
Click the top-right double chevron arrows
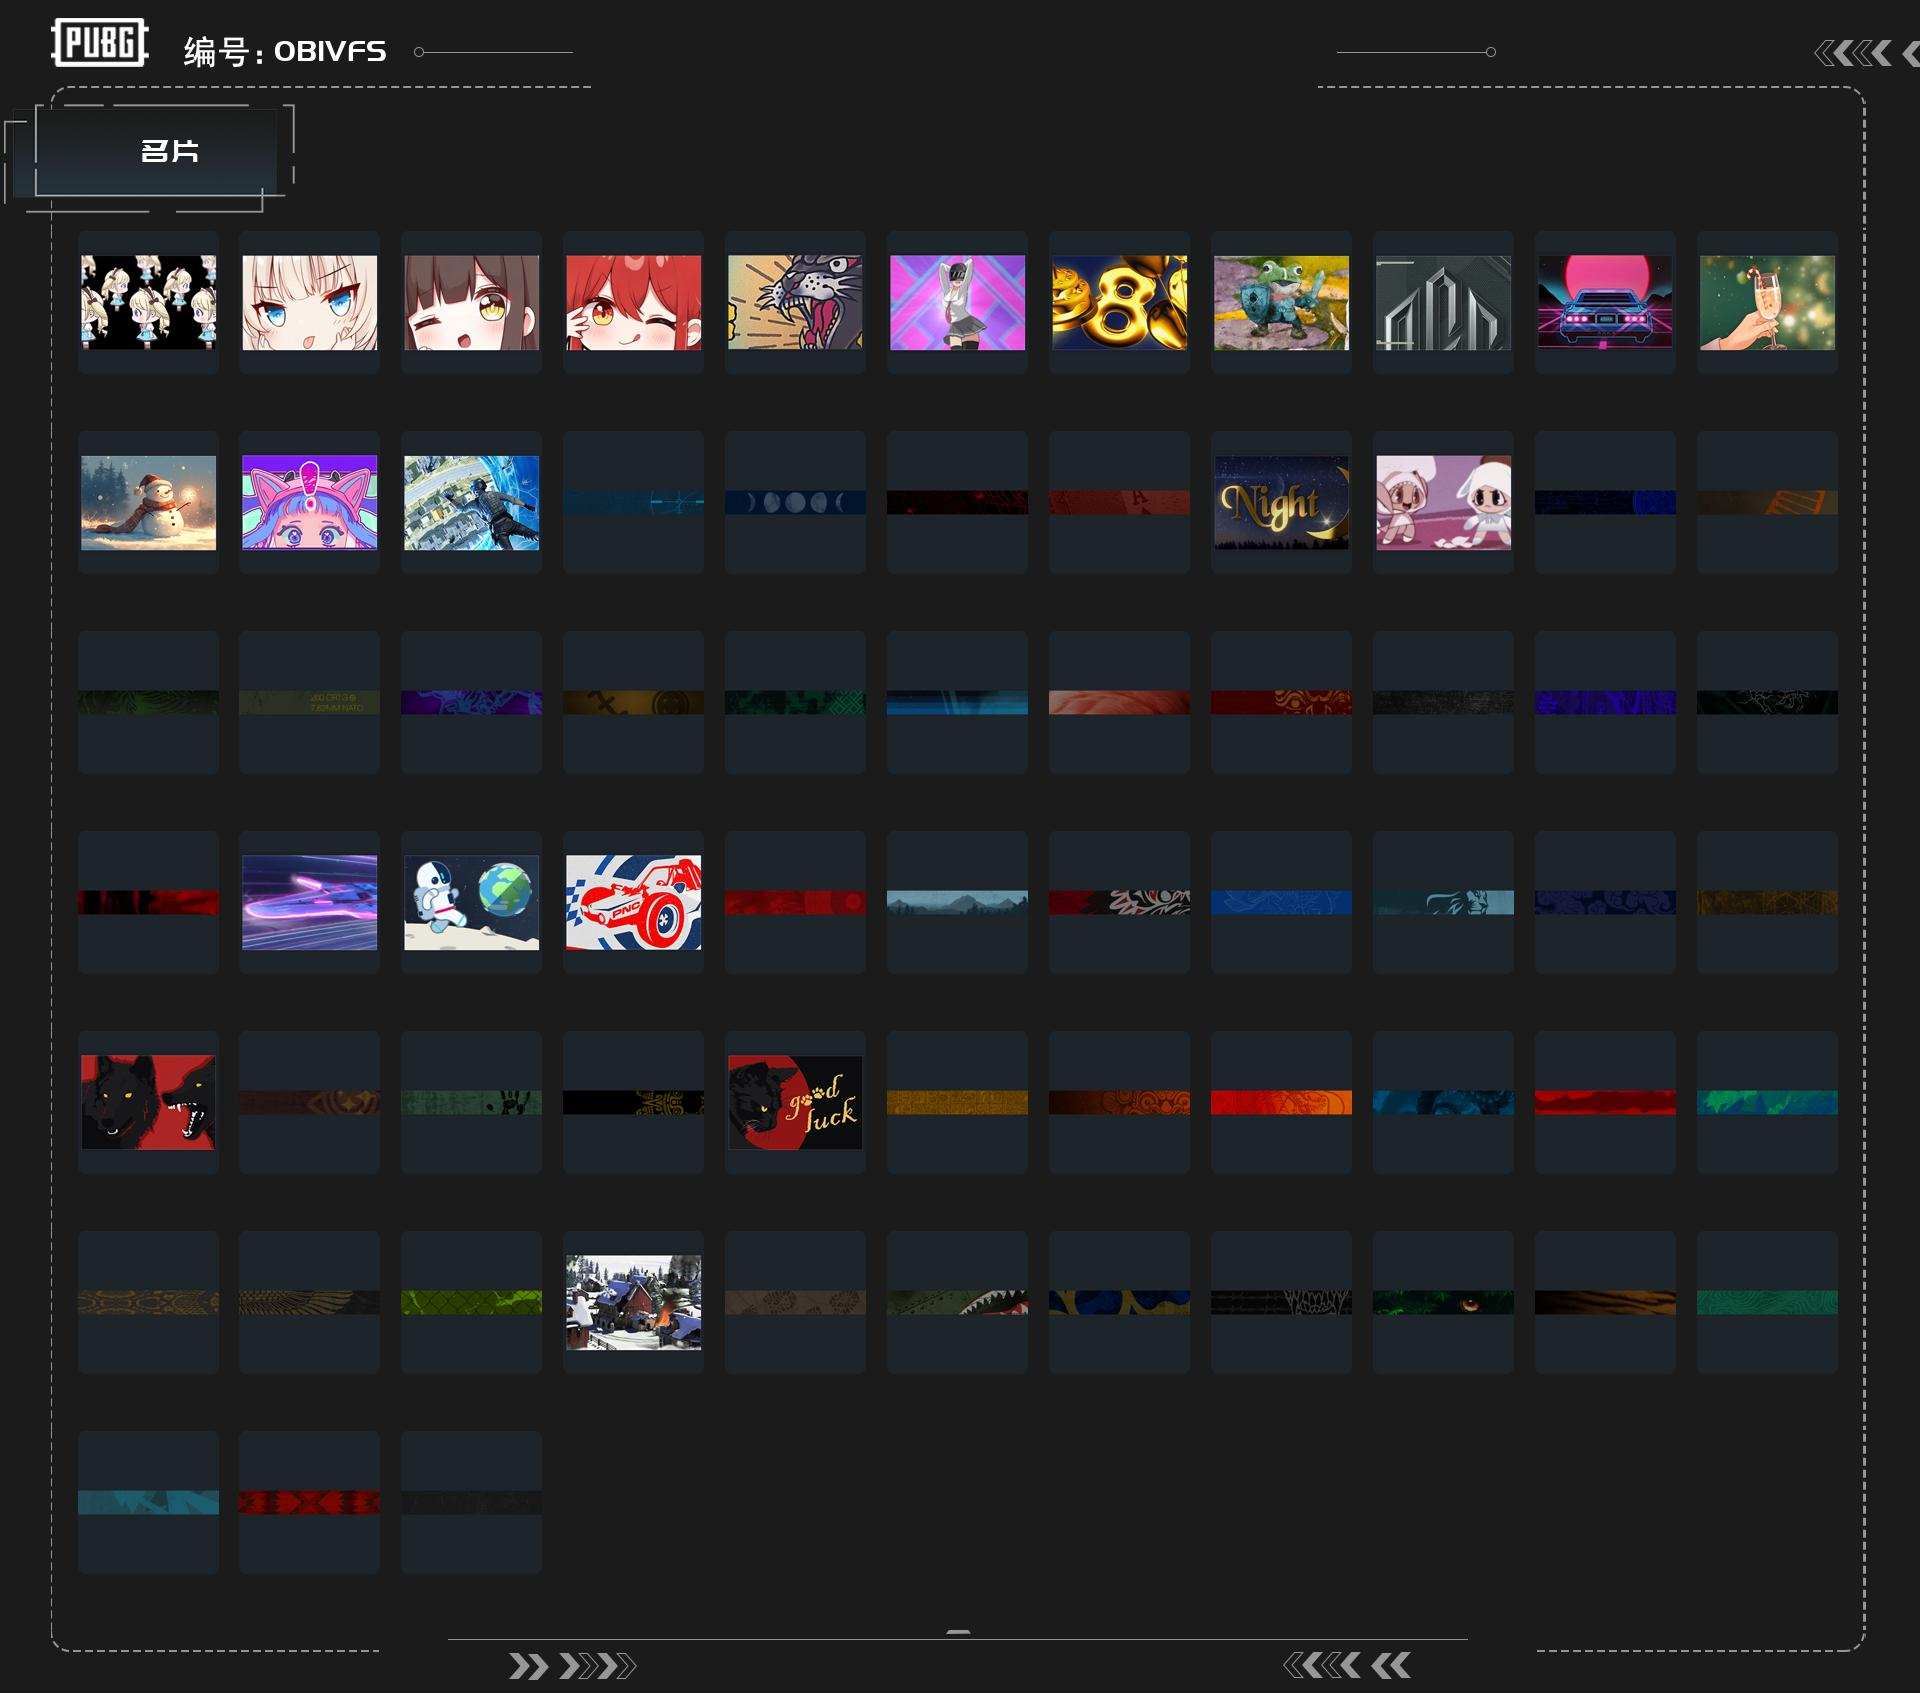[1855, 53]
